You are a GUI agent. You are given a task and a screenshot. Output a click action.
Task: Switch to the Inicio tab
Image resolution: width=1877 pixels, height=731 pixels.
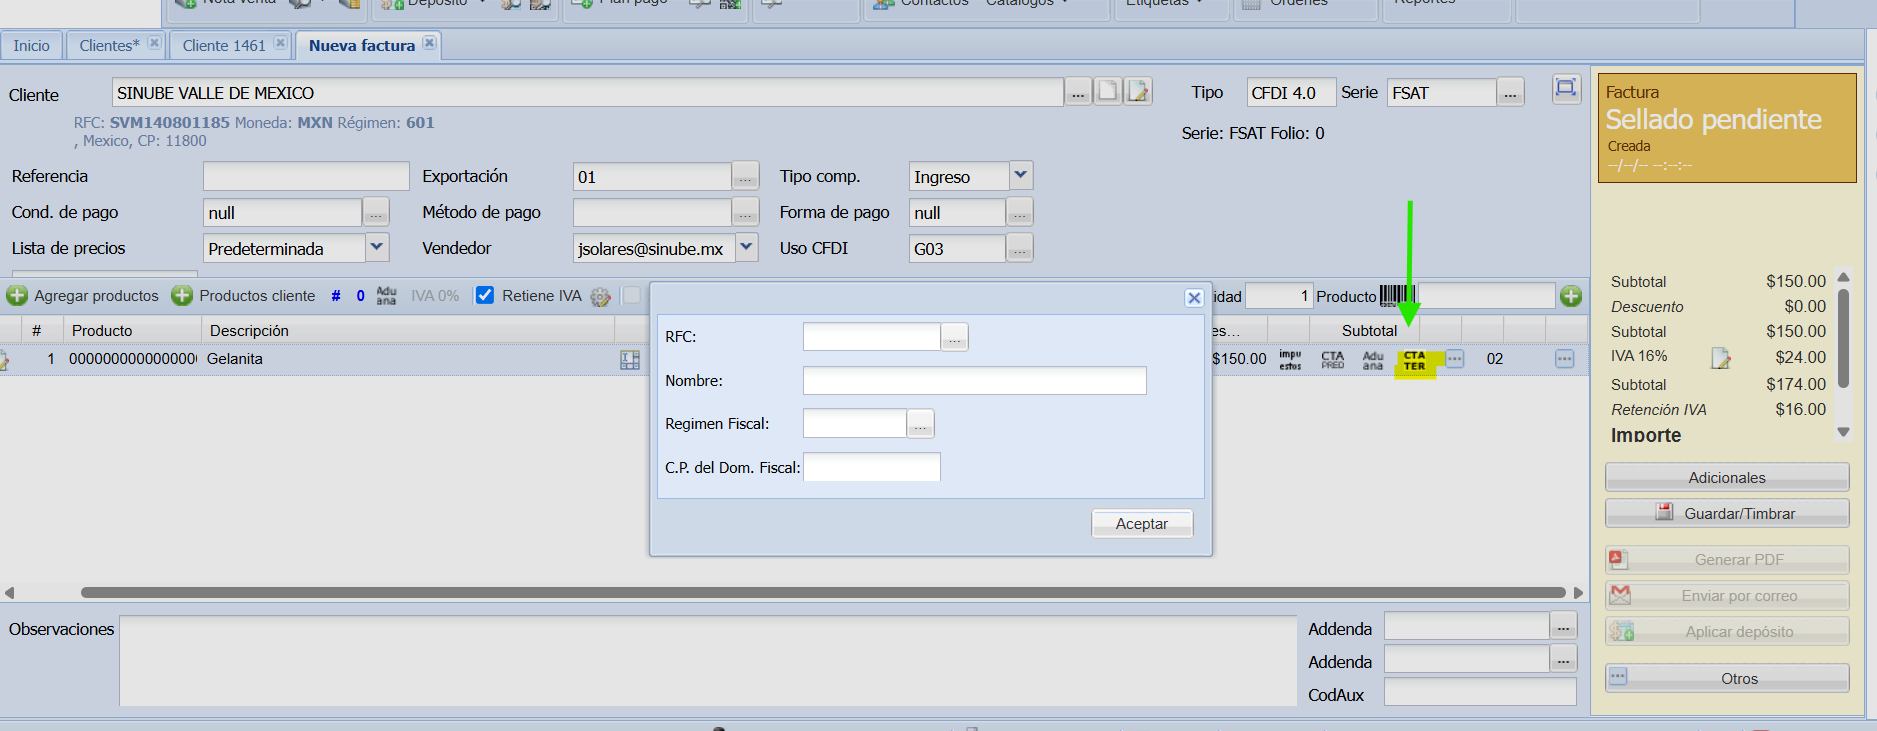click(31, 45)
